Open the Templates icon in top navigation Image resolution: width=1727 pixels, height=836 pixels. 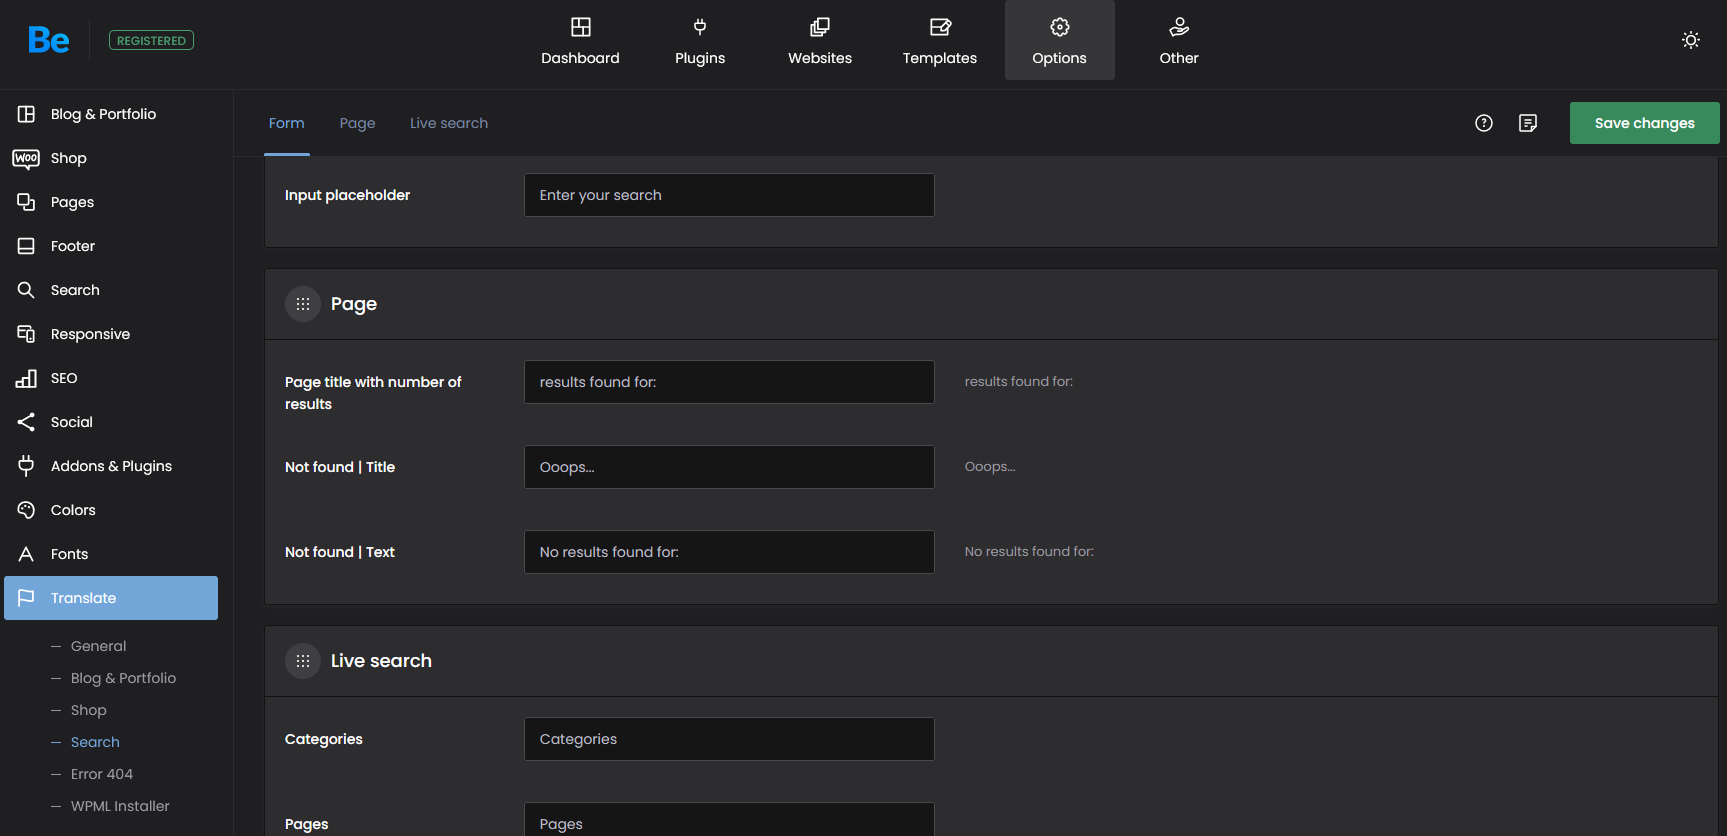(x=940, y=27)
